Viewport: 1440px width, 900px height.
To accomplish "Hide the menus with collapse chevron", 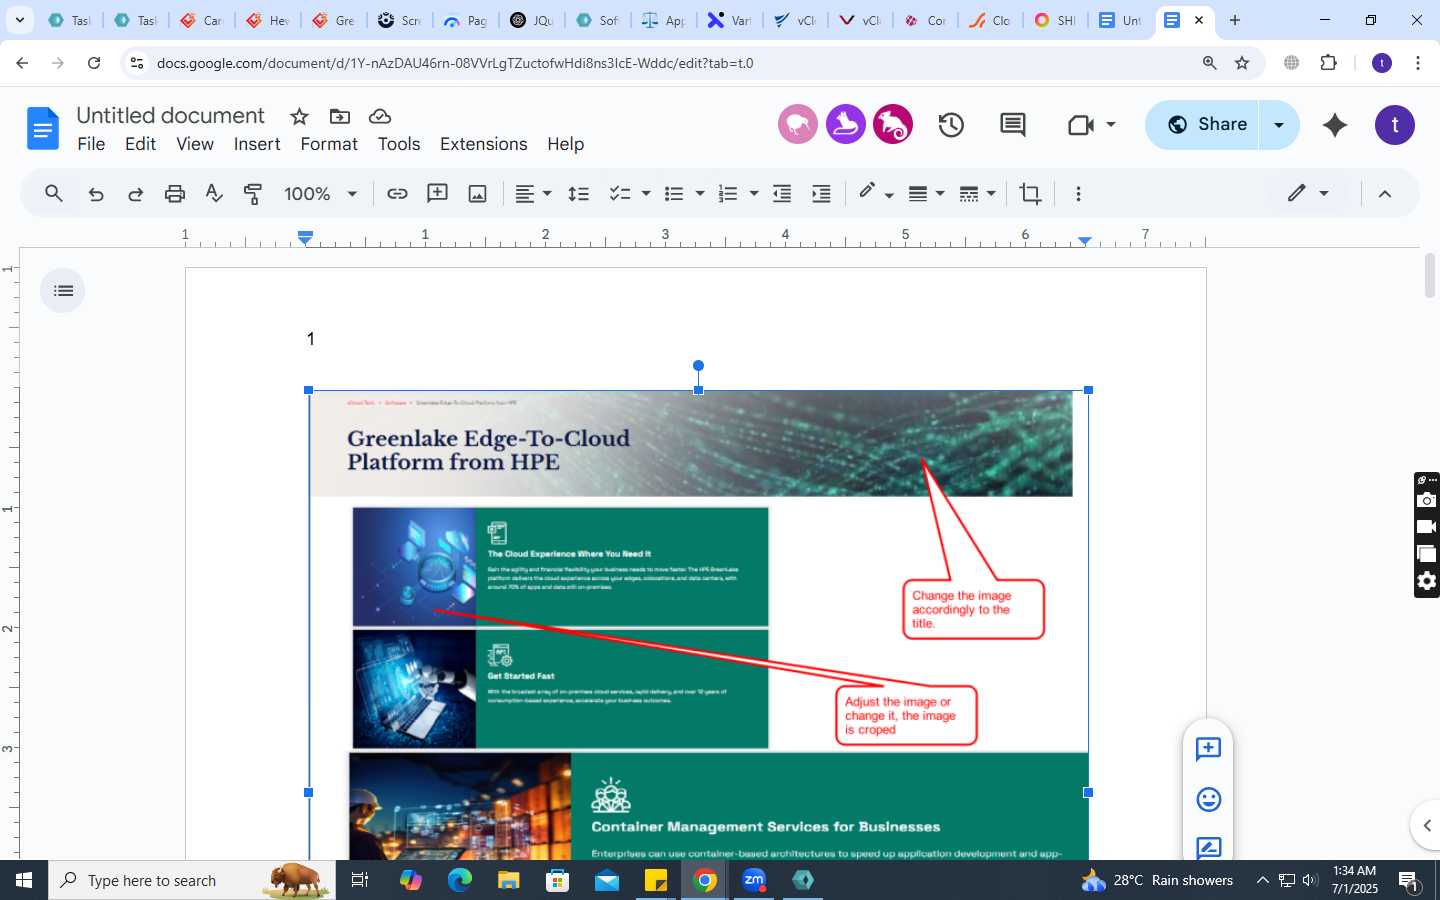I will (x=1385, y=194).
